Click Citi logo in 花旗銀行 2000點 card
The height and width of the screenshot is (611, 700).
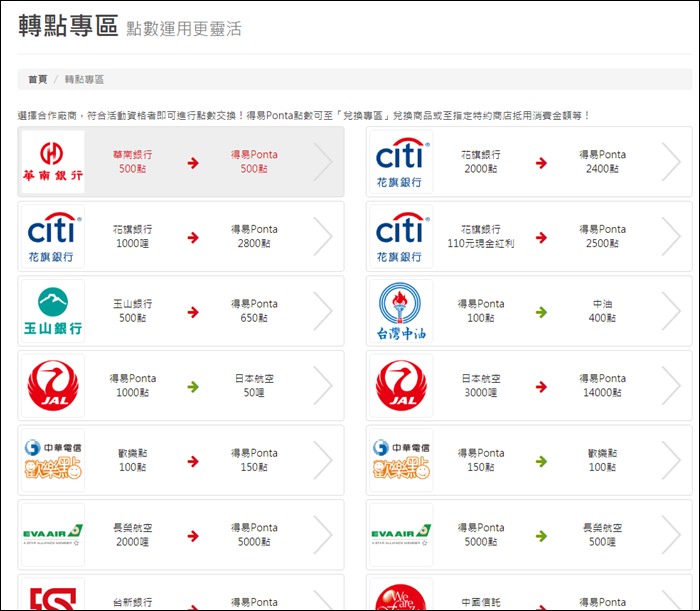coord(401,162)
